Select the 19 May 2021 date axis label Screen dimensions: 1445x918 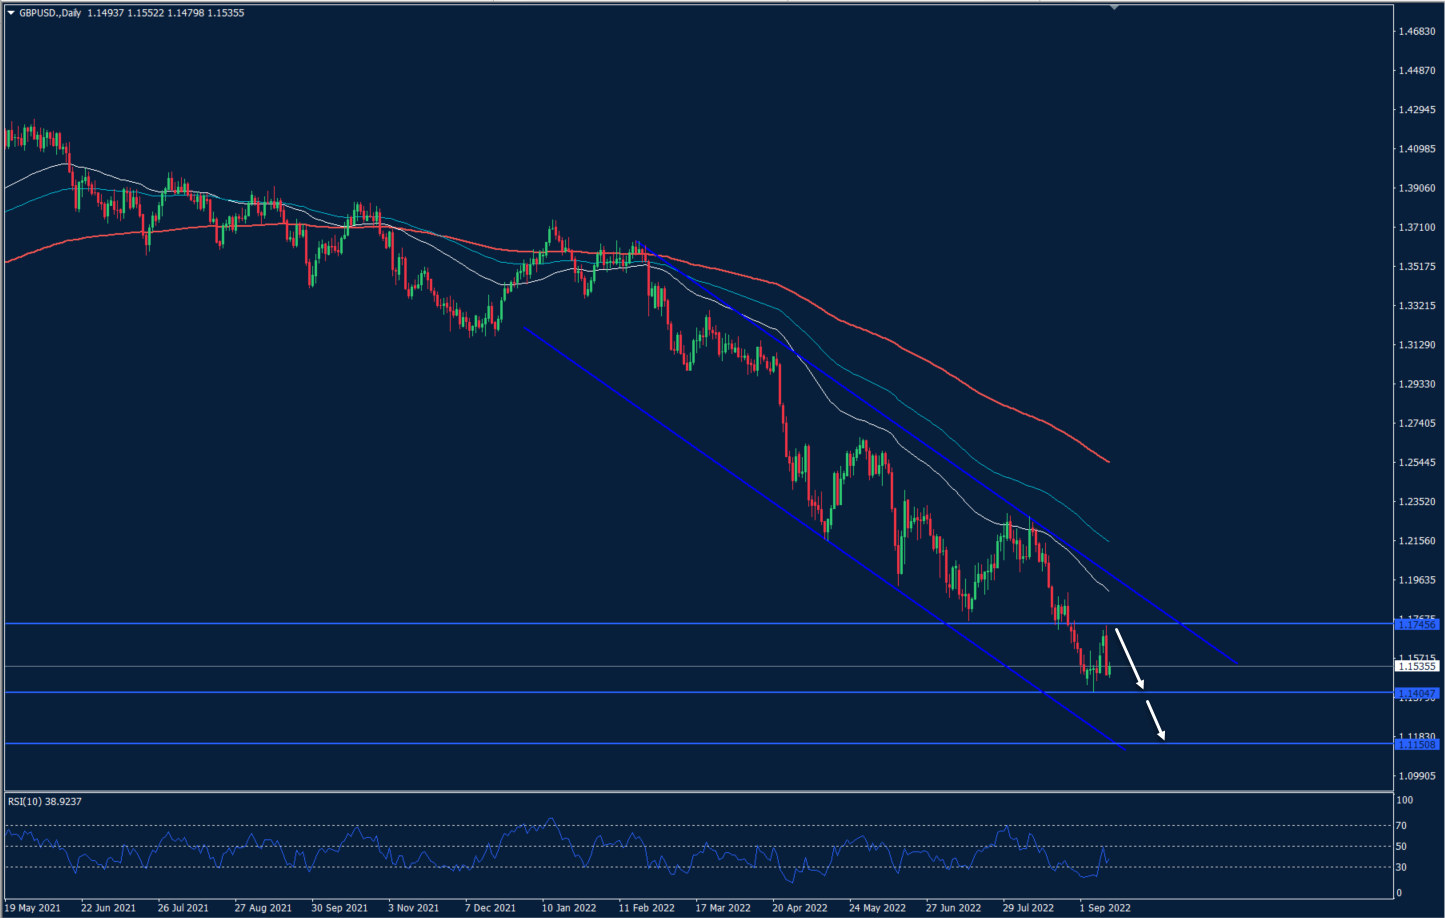[32, 908]
